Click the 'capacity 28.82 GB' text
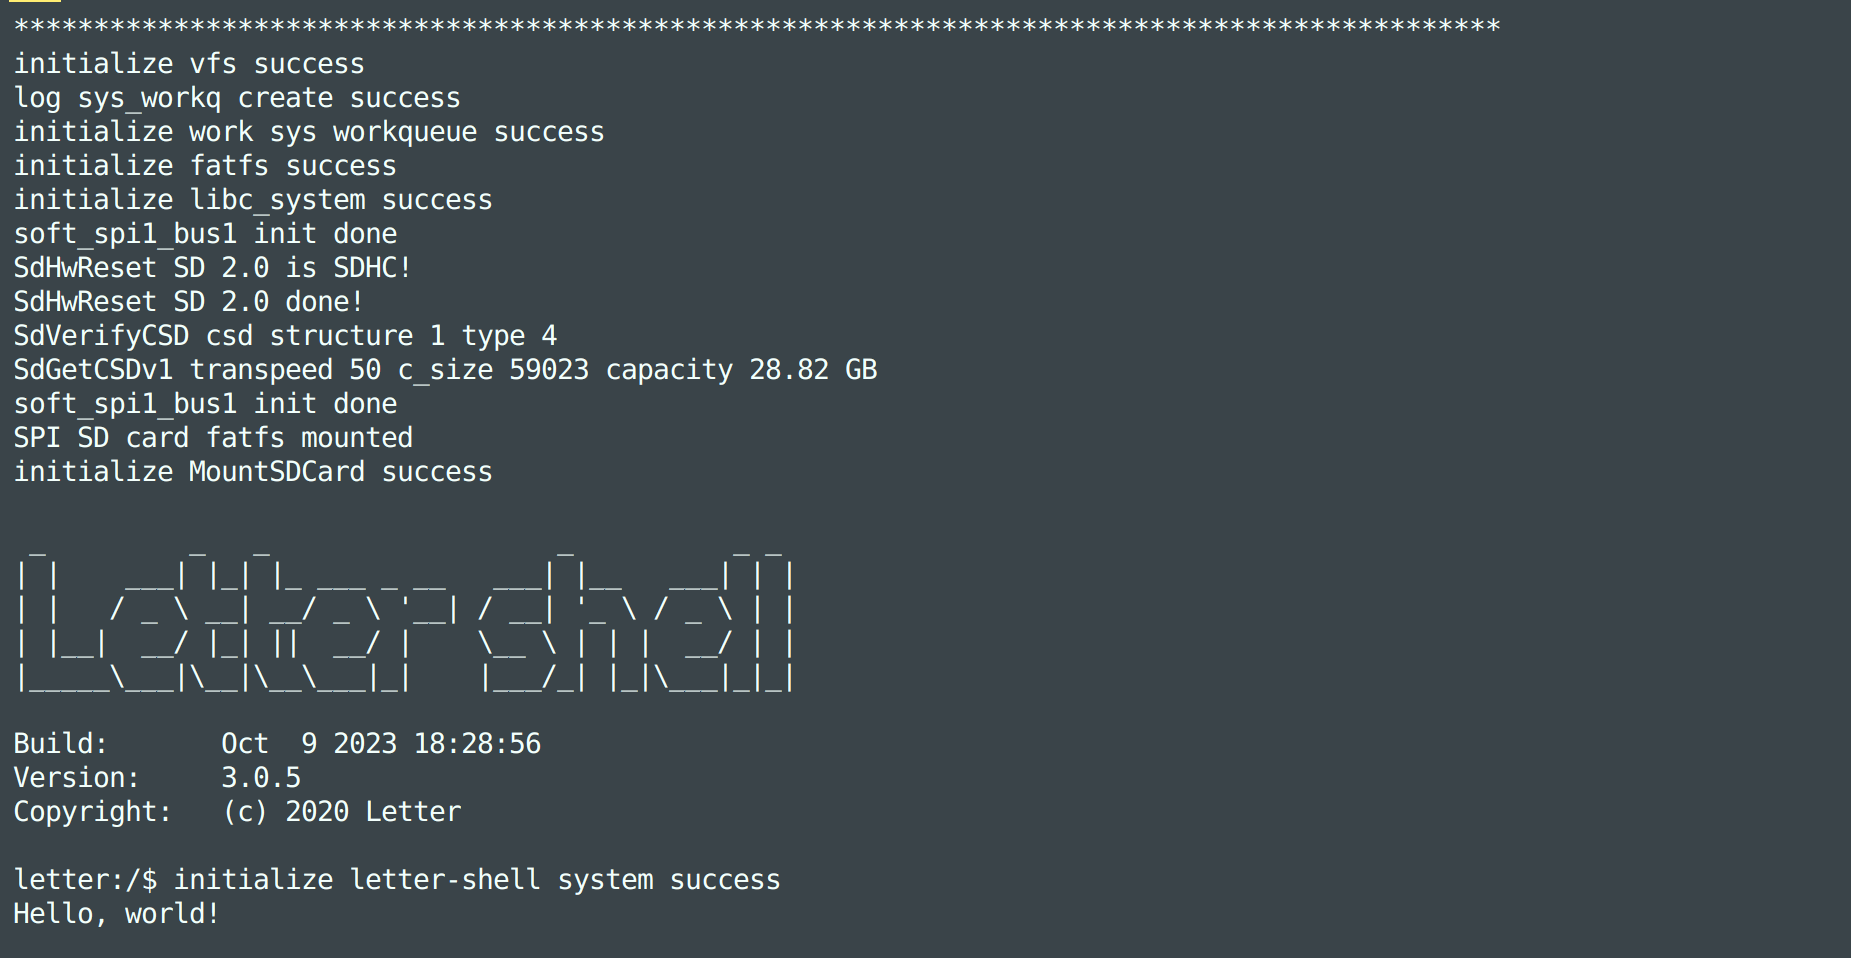Viewport: 1851px width, 958px height. 741,370
